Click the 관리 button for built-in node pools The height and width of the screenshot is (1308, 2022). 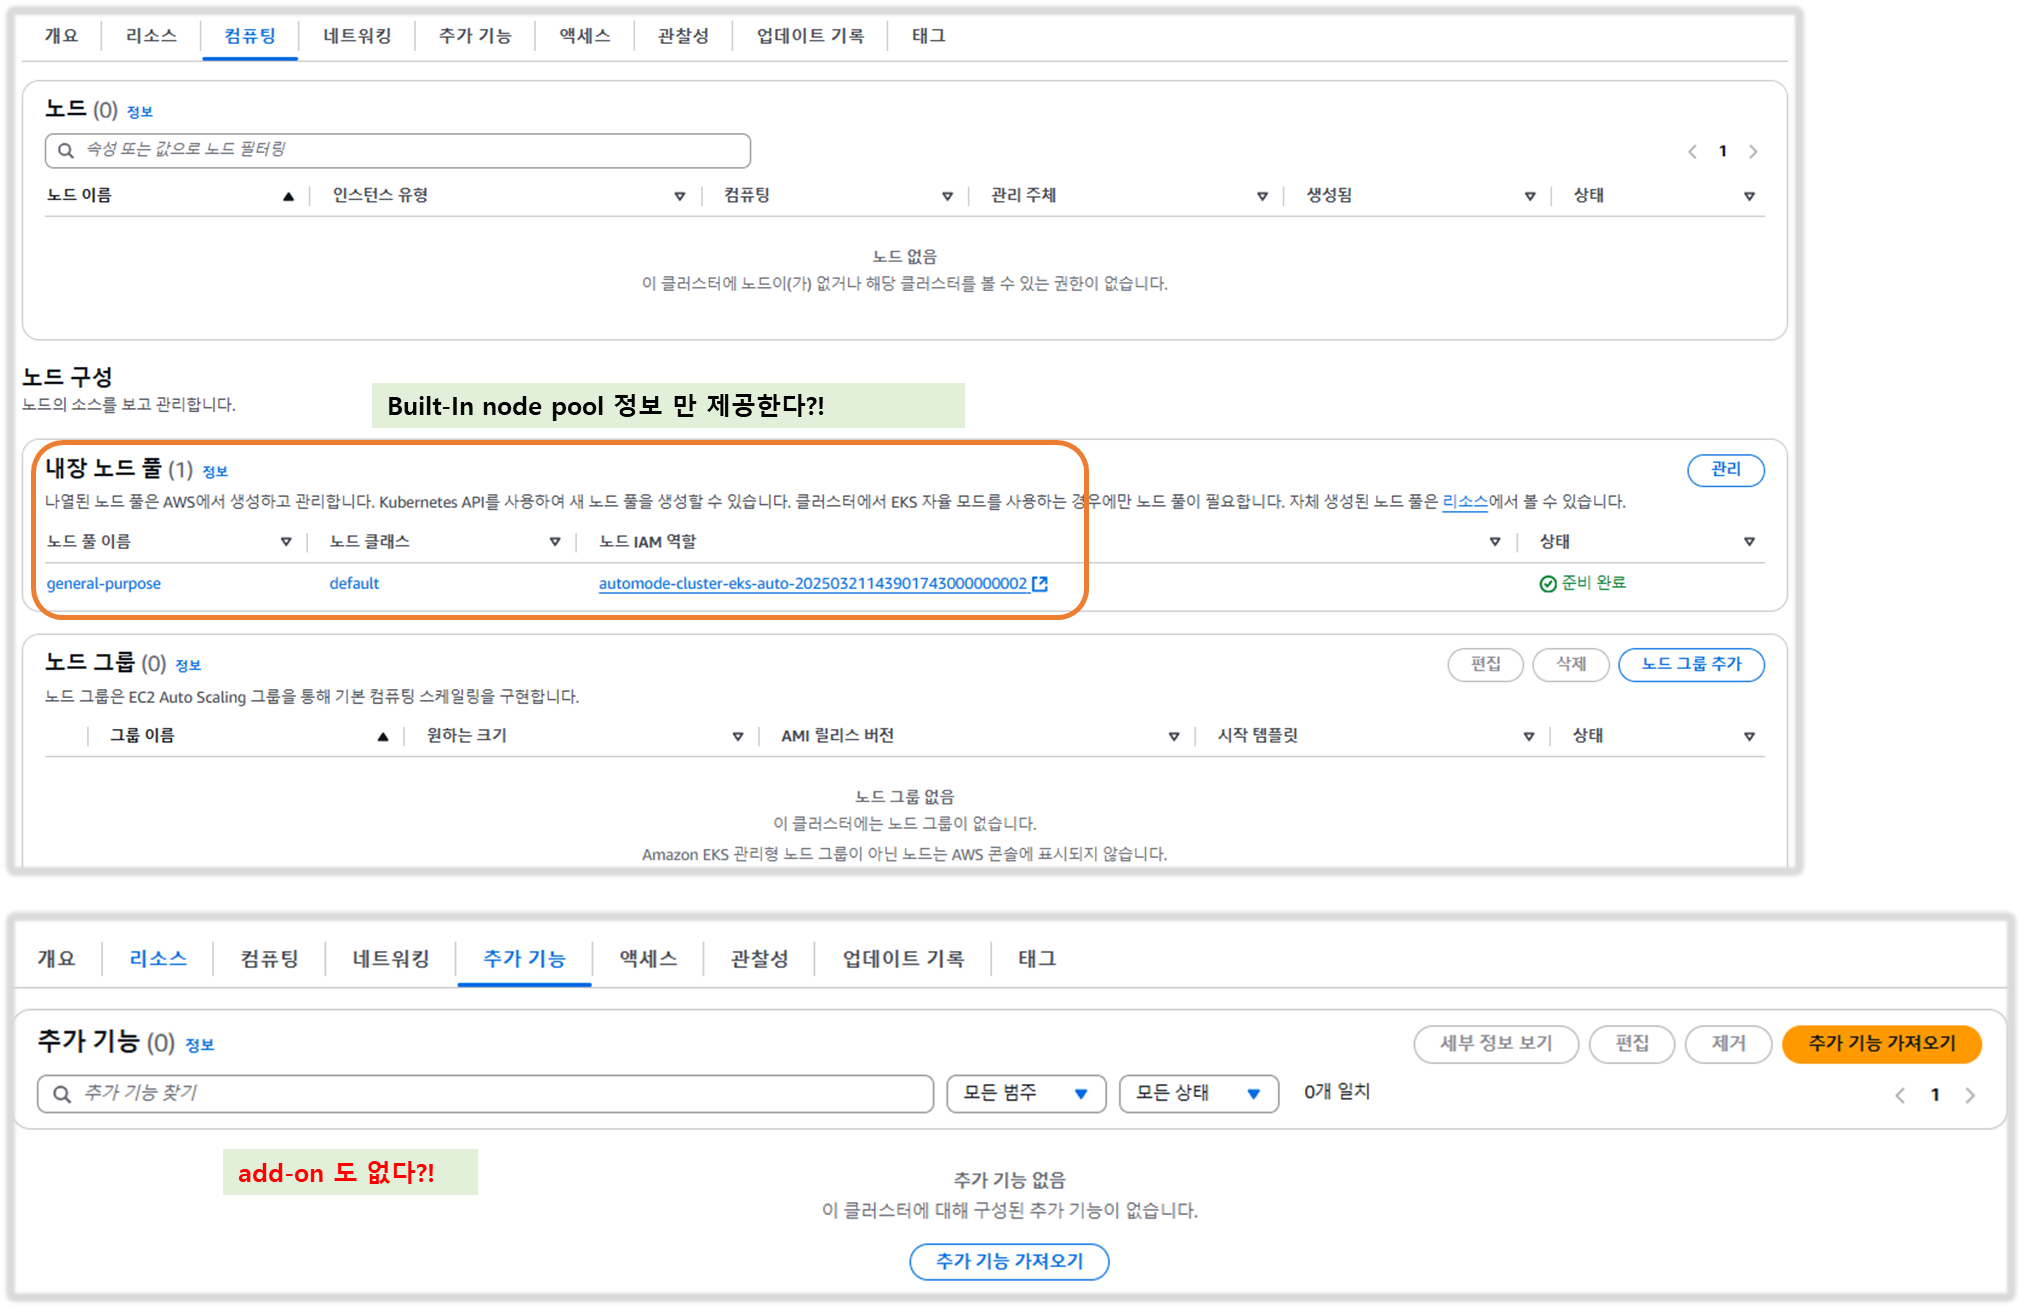(x=1725, y=469)
